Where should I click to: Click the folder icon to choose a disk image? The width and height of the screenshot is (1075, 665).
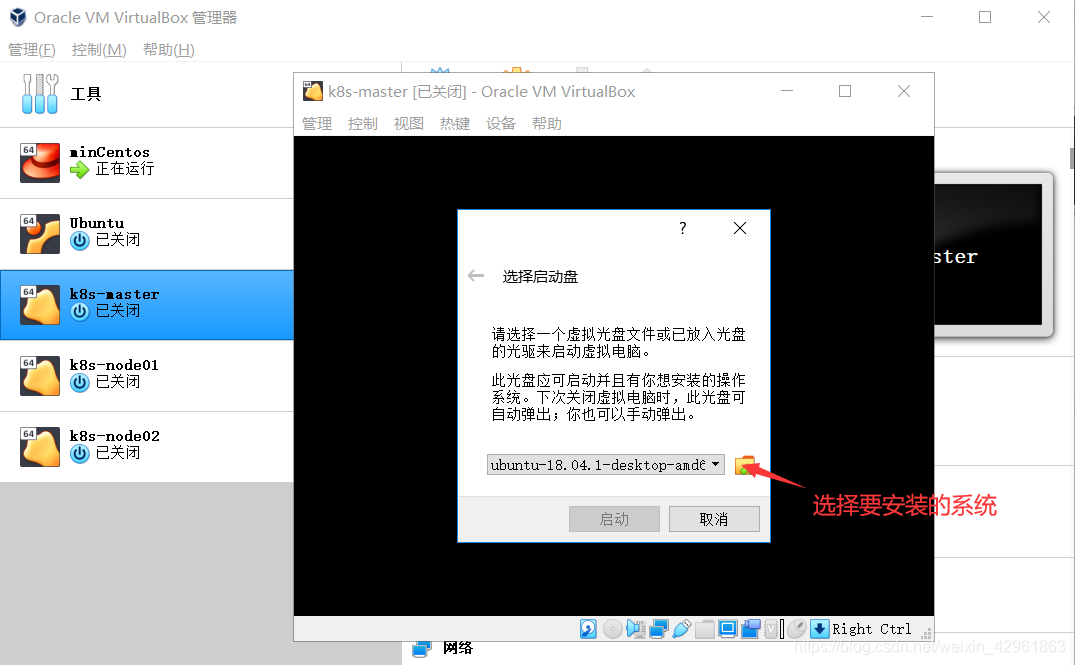745,465
